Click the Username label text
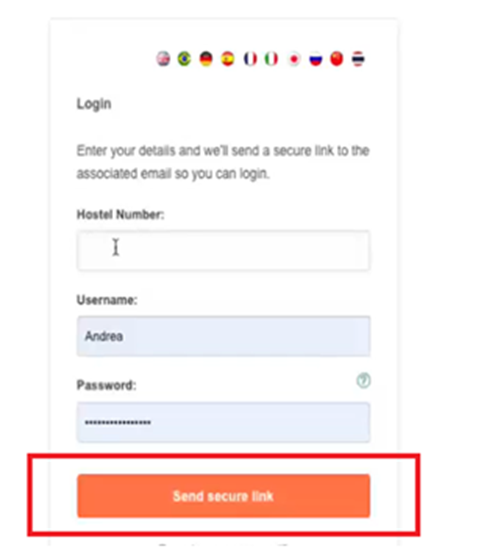Viewport: 481px width, 549px height. [x=107, y=300]
